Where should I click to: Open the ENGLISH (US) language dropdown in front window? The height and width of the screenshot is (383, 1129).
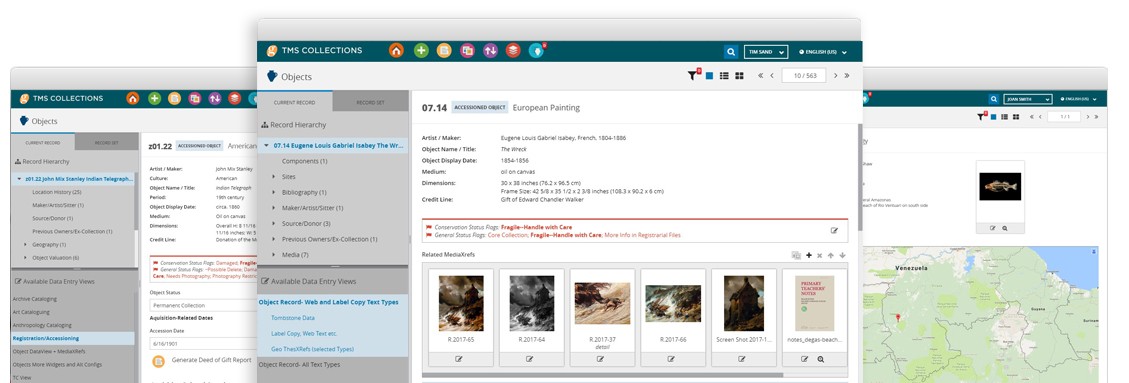(x=823, y=52)
